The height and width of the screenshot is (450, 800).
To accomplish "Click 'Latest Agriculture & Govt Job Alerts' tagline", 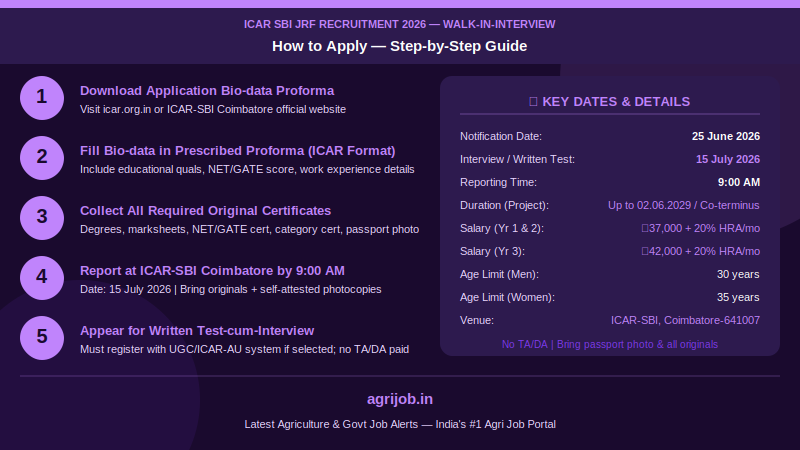I will (x=400, y=424).
